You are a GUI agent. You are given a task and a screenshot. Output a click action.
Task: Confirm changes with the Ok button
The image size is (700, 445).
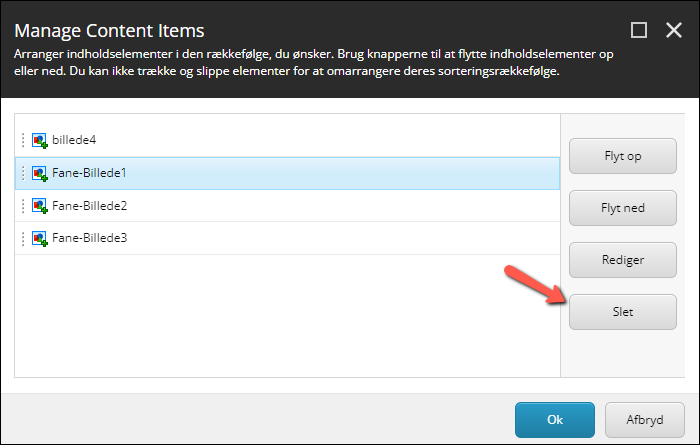pyautogui.click(x=555, y=420)
